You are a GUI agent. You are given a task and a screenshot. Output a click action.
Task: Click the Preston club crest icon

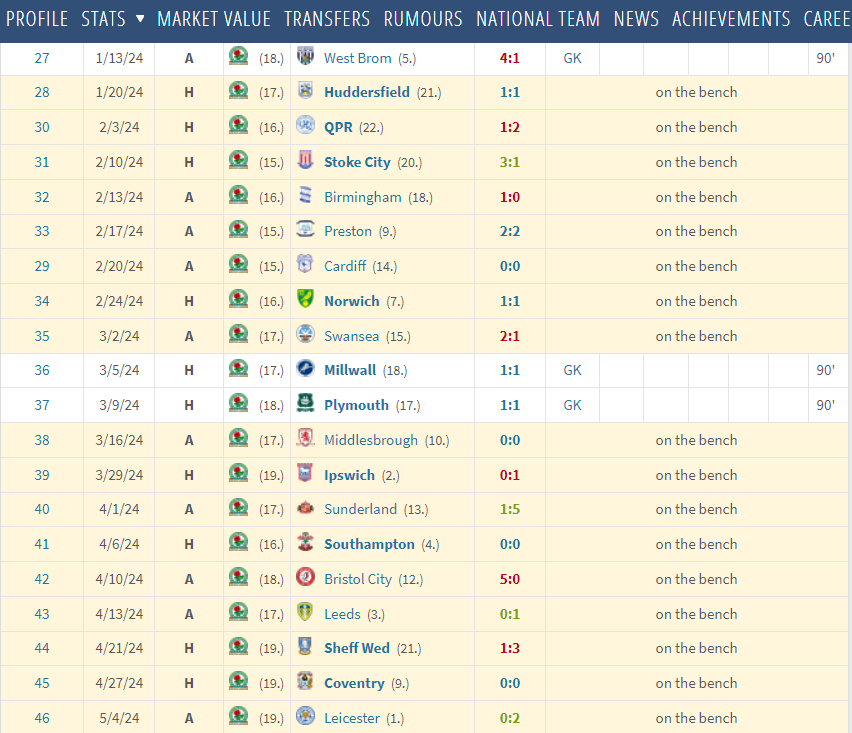click(x=305, y=229)
